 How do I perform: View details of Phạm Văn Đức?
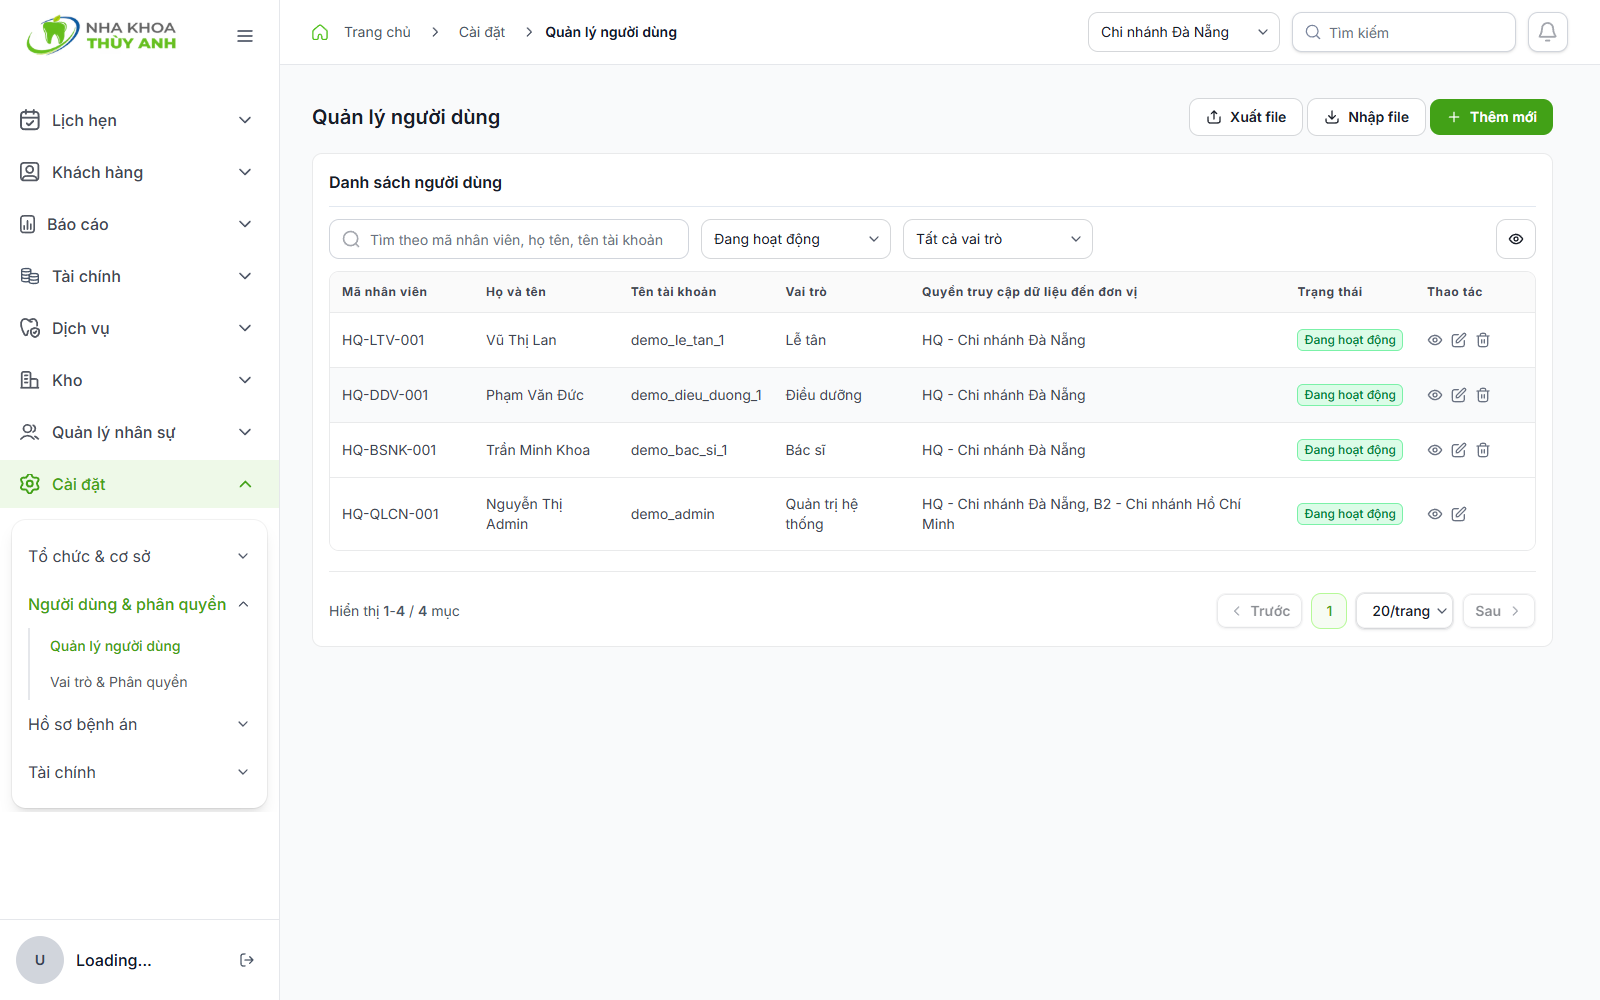click(1435, 395)
